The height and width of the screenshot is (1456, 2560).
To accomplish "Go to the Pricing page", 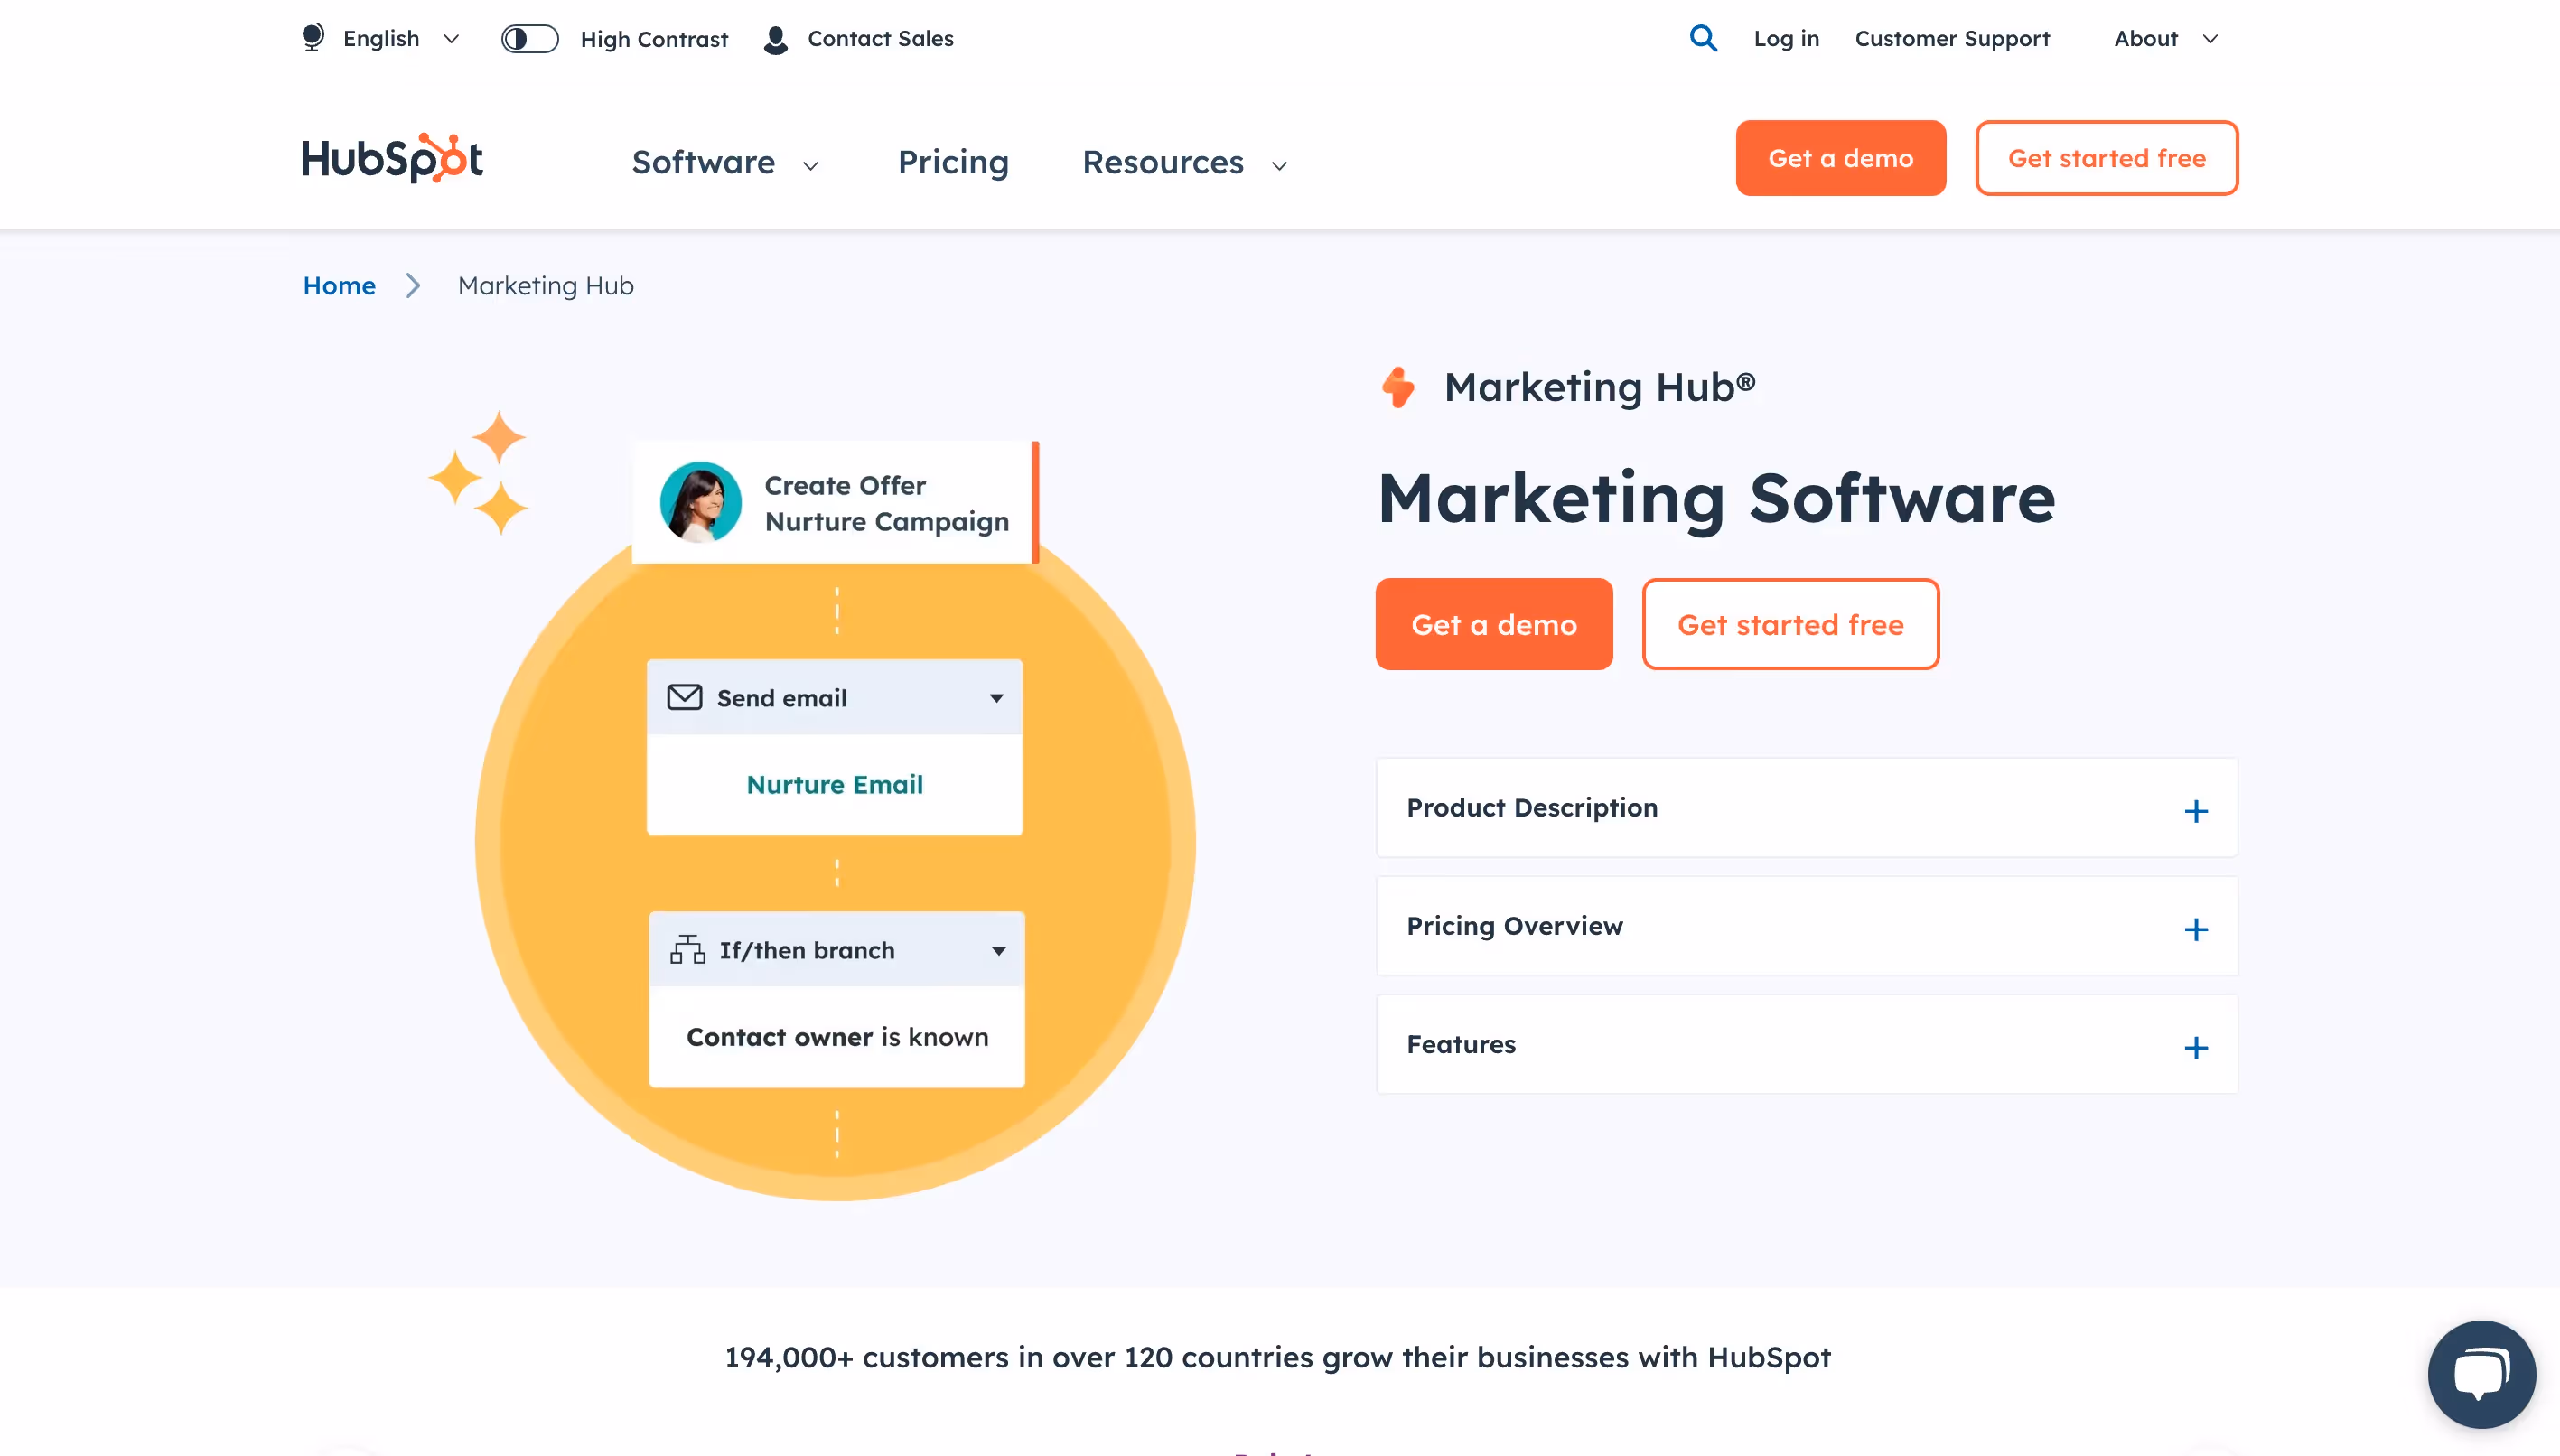I will coord(953,162).
